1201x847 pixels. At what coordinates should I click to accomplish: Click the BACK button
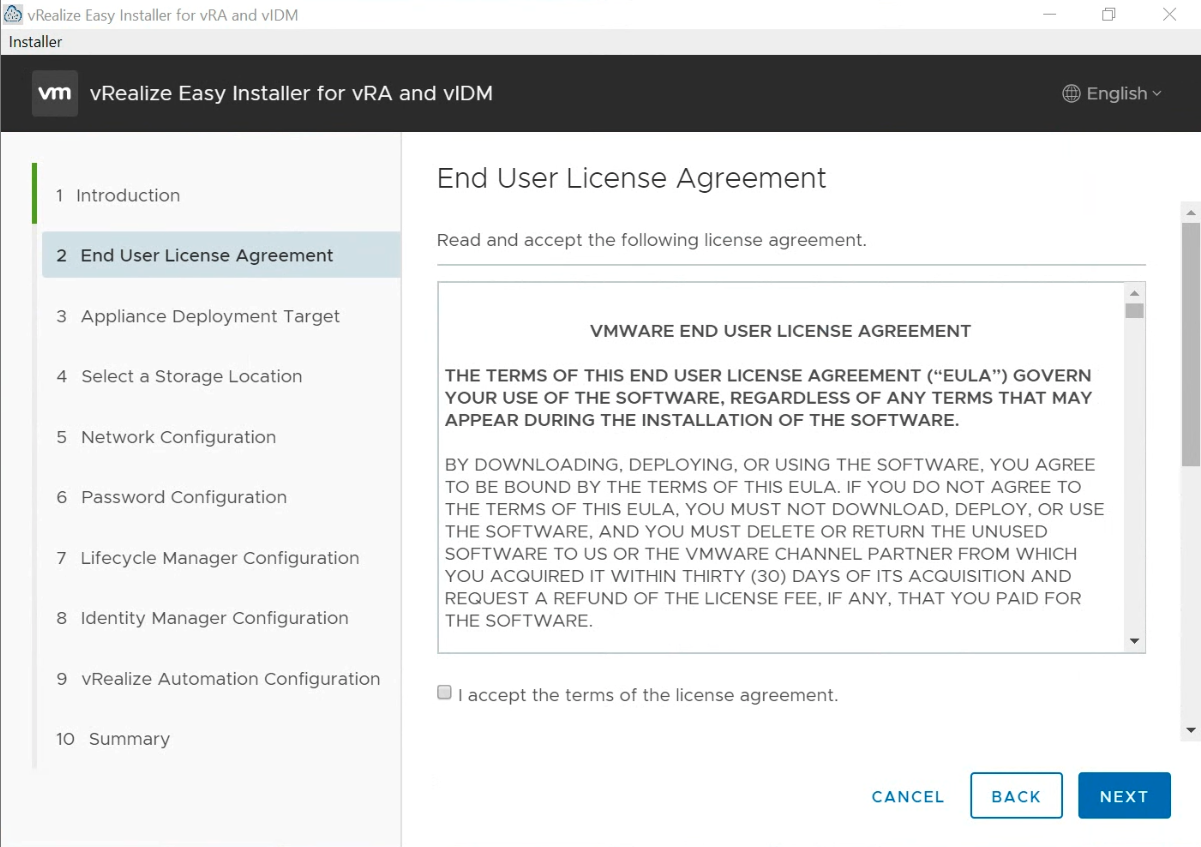(1016, 796)
